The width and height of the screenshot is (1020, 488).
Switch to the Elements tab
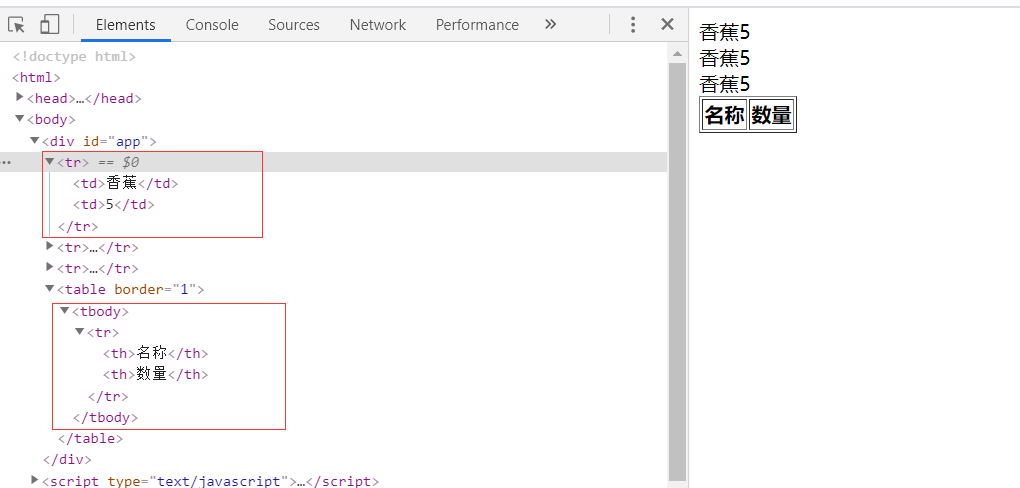[x=126, y=25]
